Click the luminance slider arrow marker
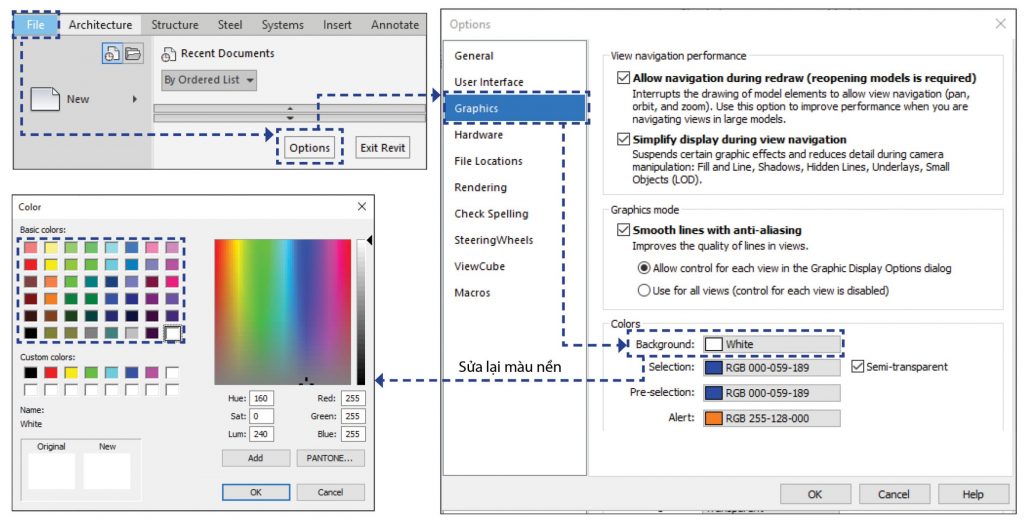The height and width of the screenshot is (525, 1024). (x=370, y=241)
